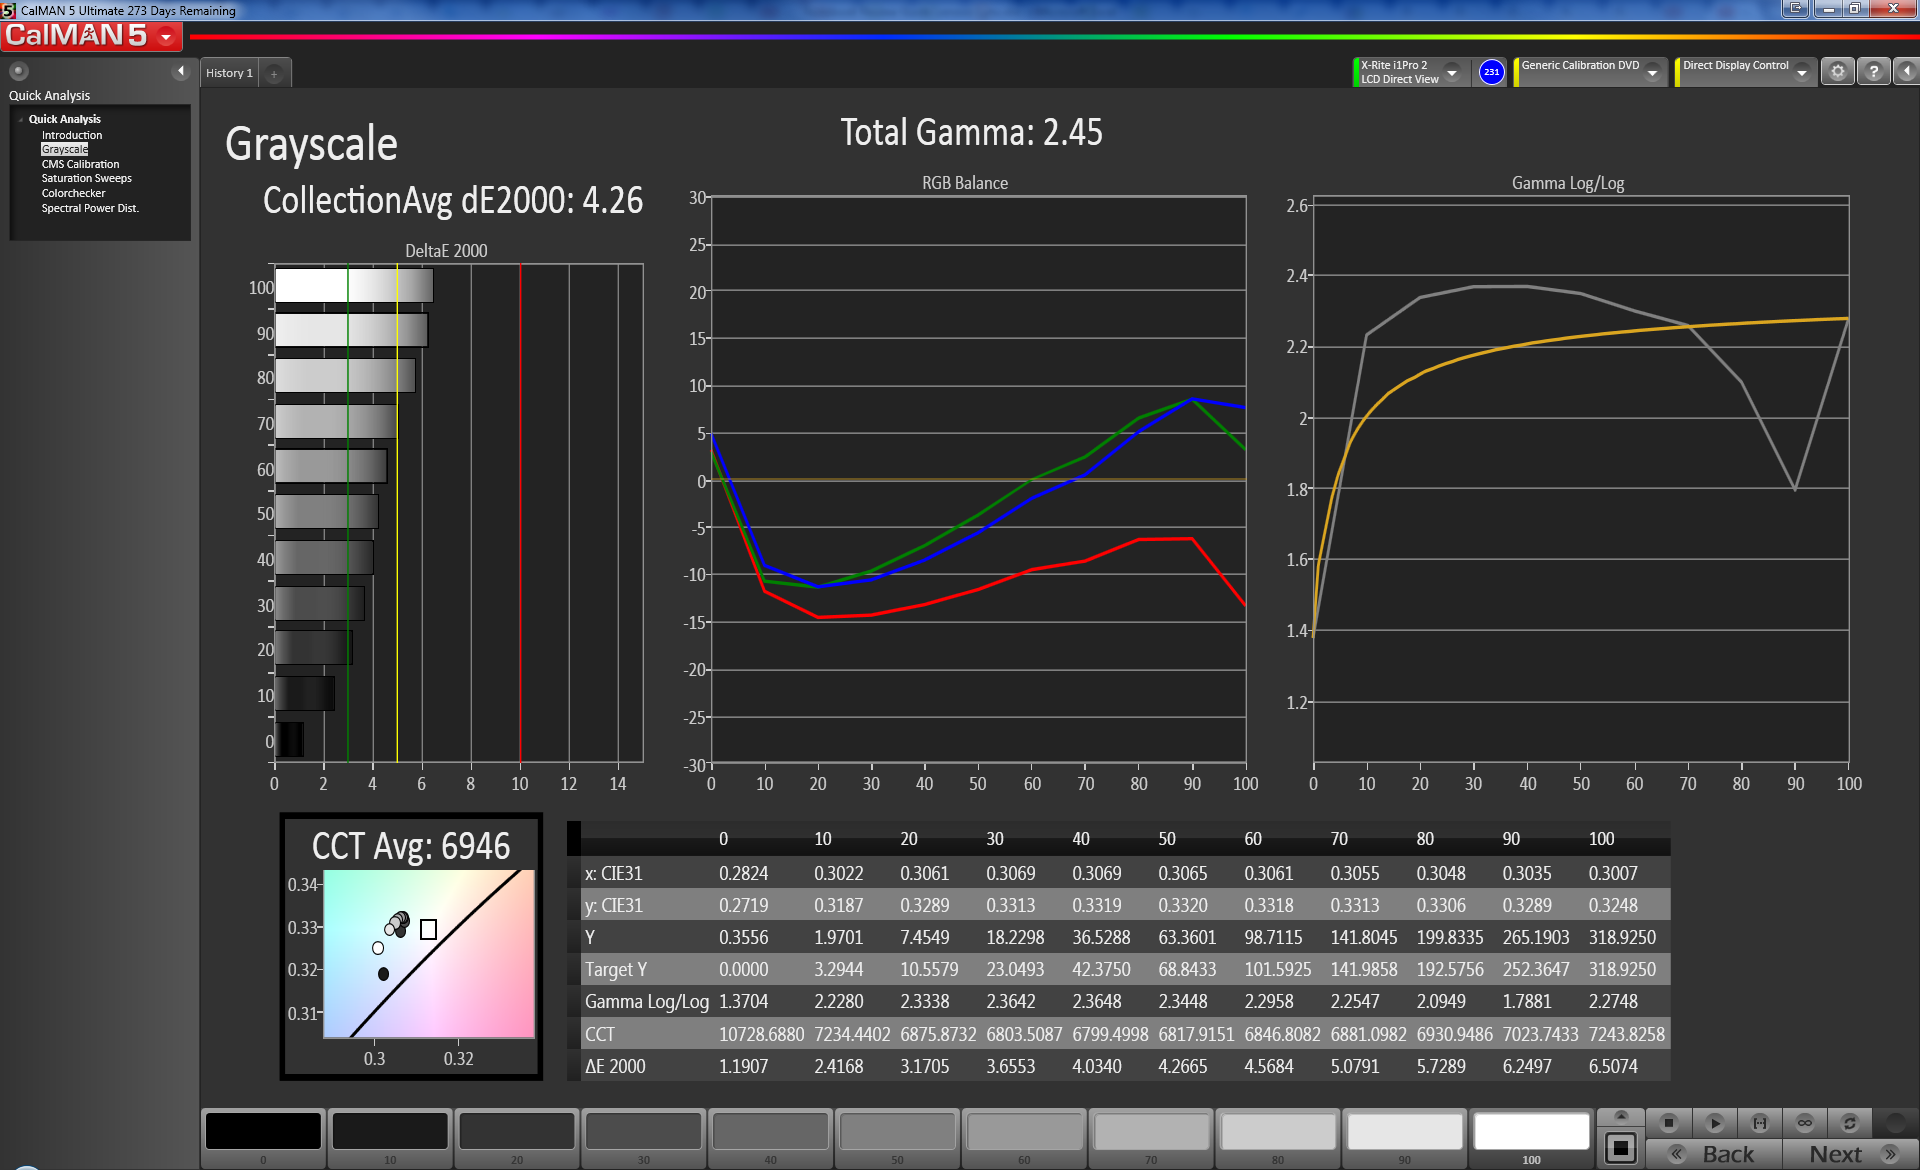Image resolution: width=1920 pixels, height=1170 pixels.
Task: Expand the Generic Calibration DVD source dropdown
Action: coord(1653,72)
